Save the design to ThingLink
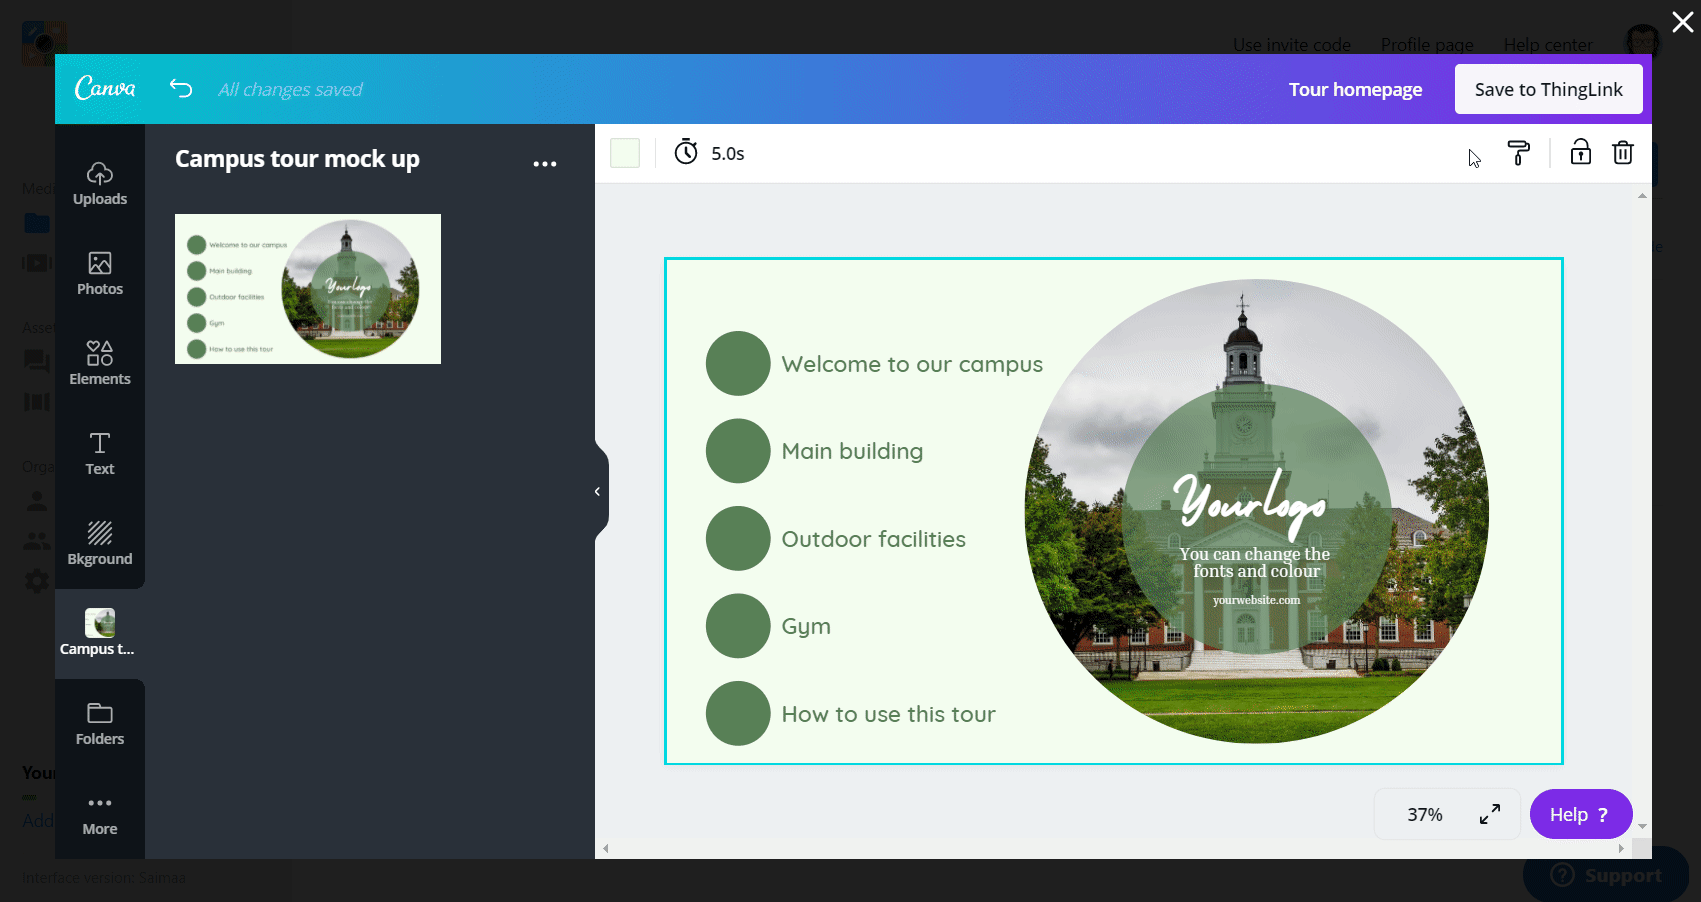This screenshot has height=902, width=1701. point(1548,89)
